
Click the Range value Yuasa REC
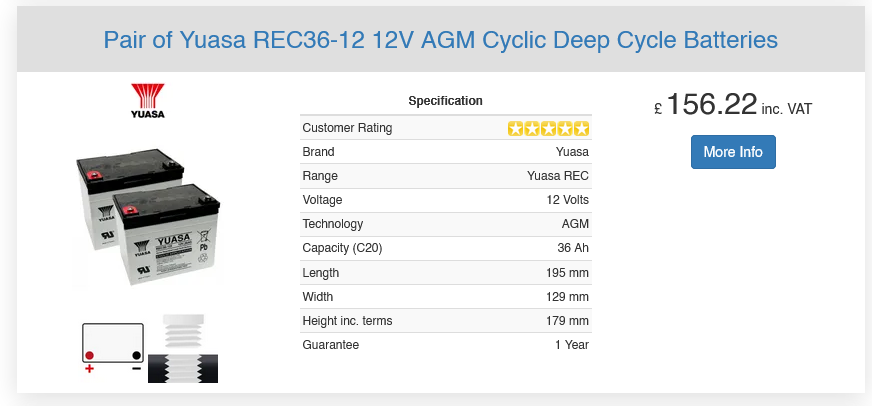click(x=558, y=176)
